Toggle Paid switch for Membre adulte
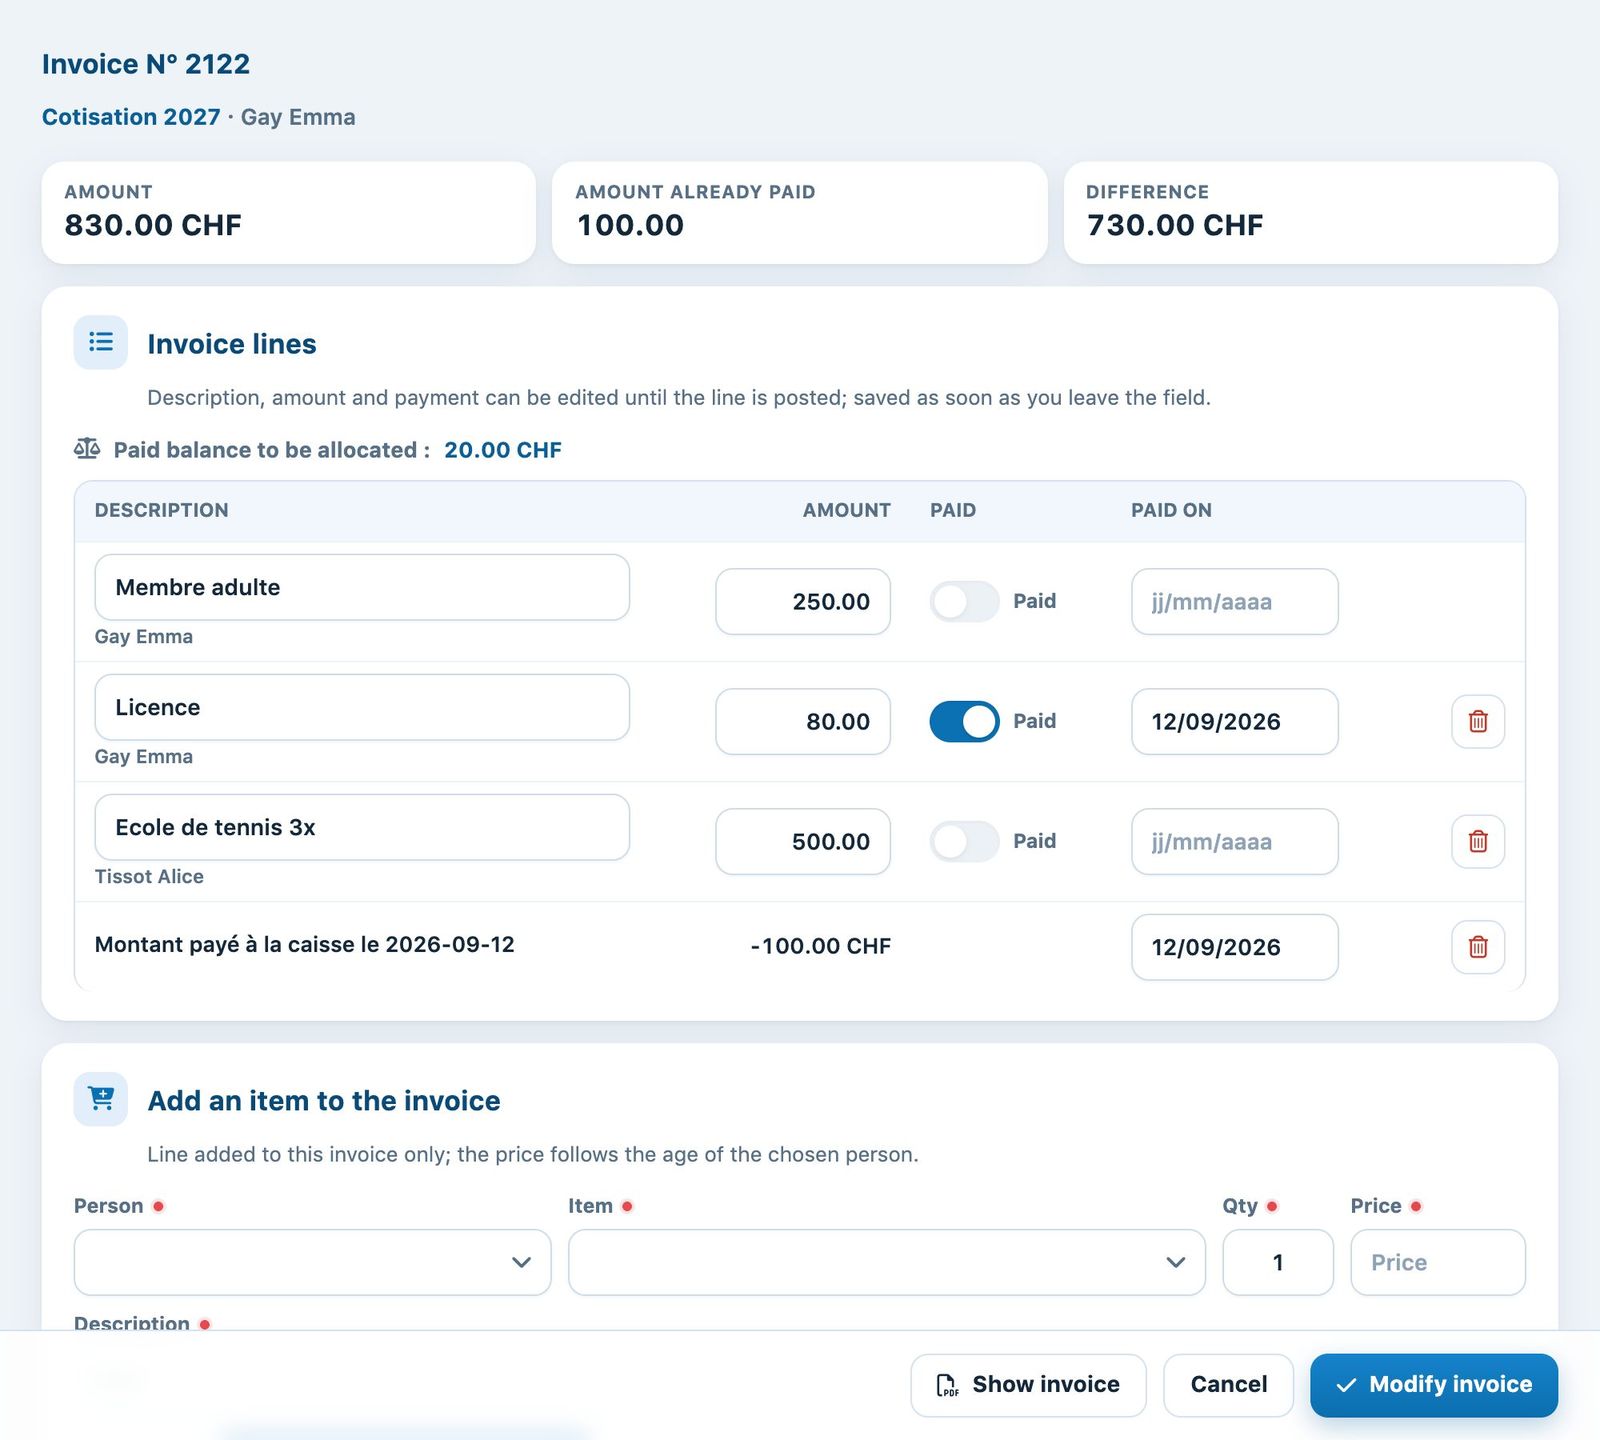This screenshot has width=1600, height=1440. coord(964,601)
